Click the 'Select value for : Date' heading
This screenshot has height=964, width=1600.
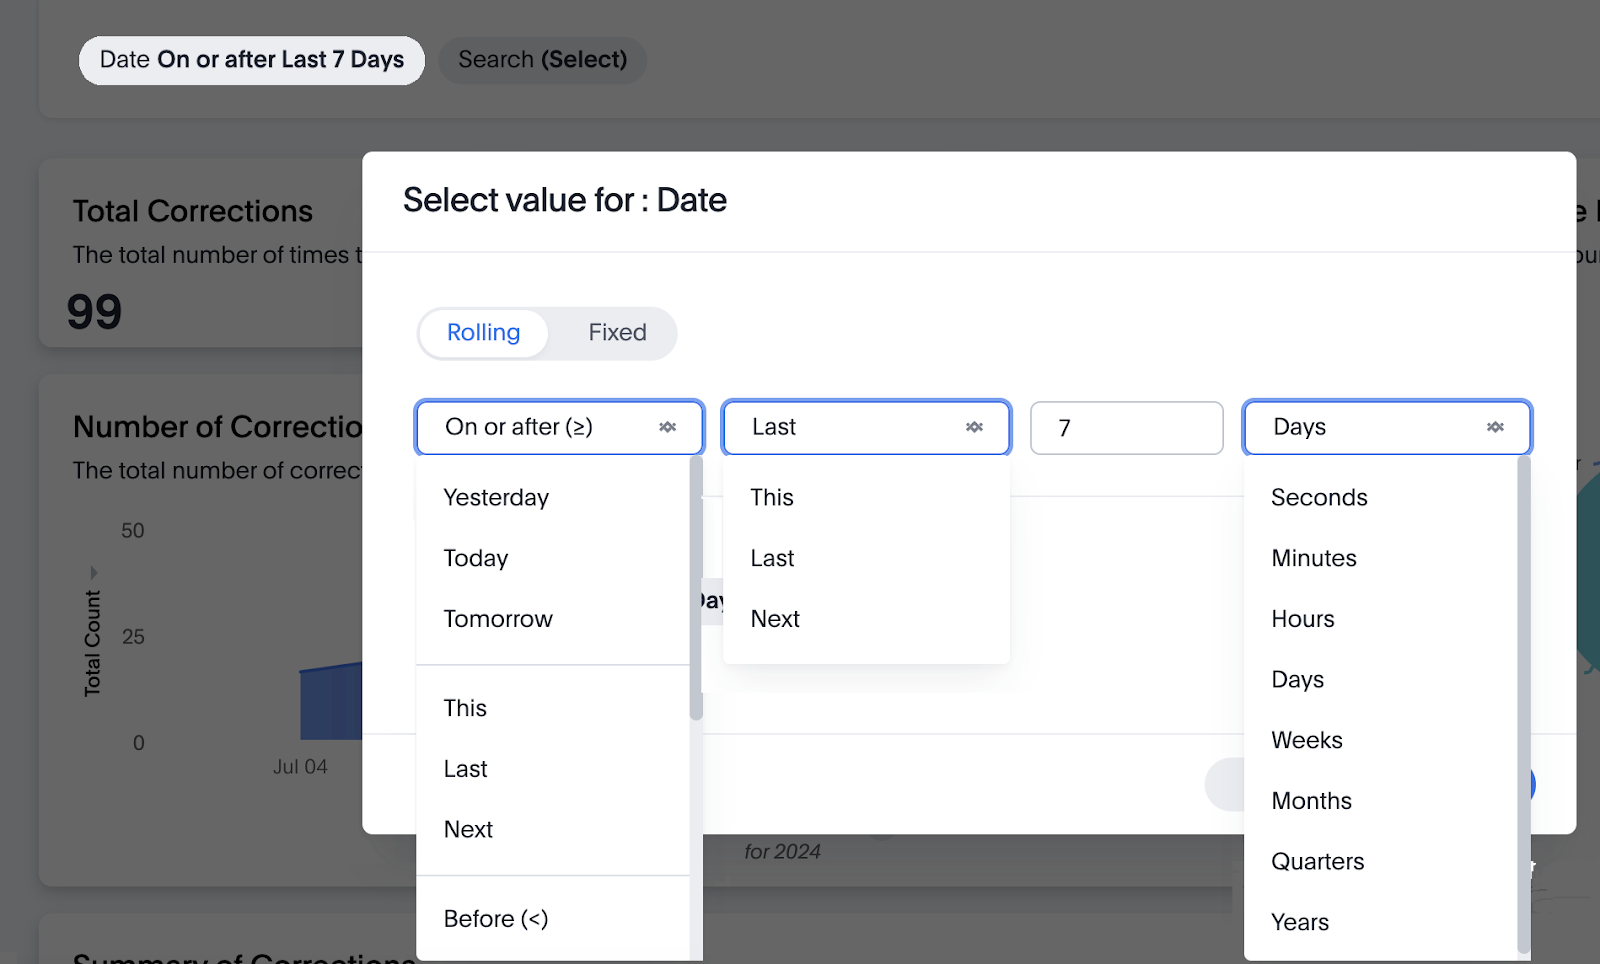tap(565, 201)
